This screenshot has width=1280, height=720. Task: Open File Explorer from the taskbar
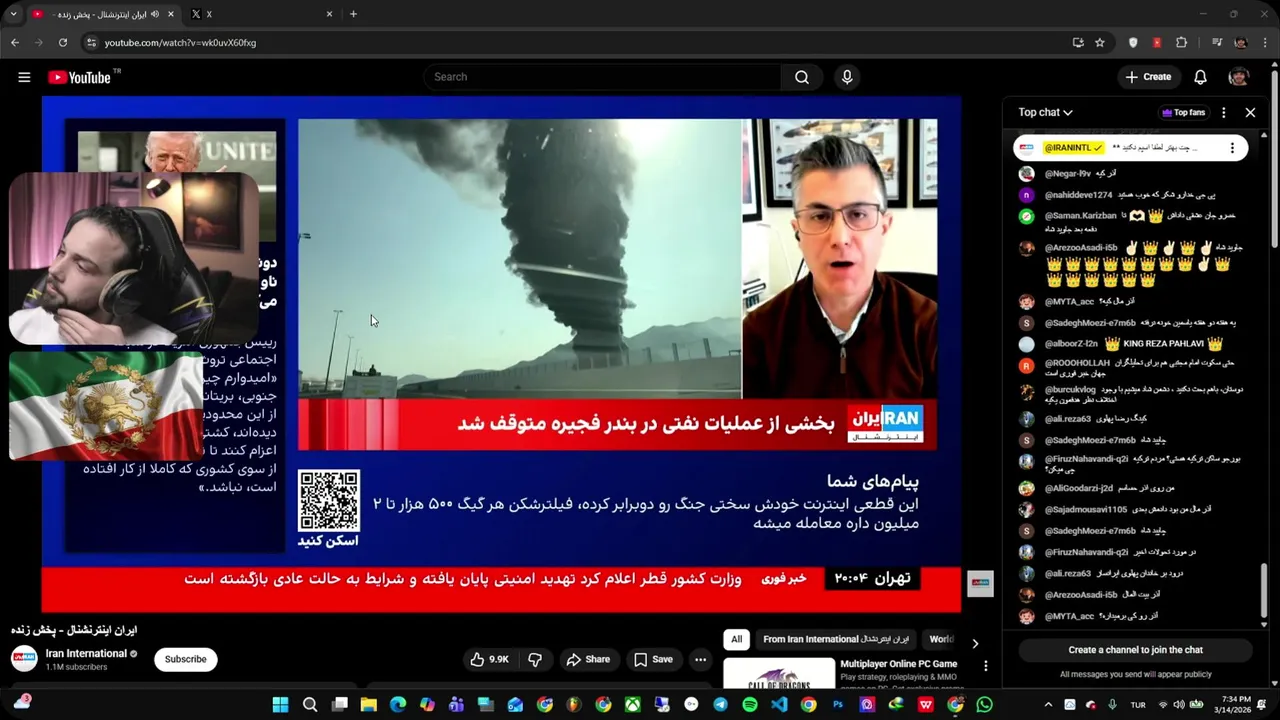(x=369, y=705)
